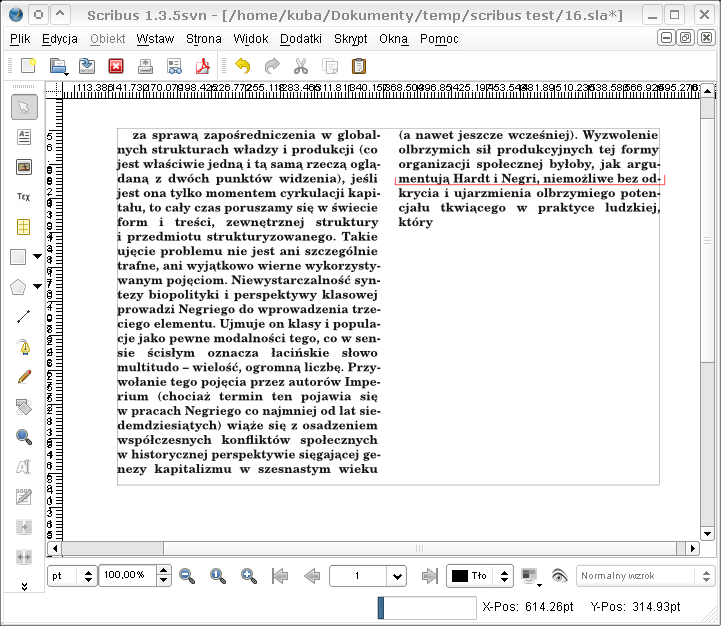
Task: Click the Undo arrow in toolbar
Action: coord(242,66)
